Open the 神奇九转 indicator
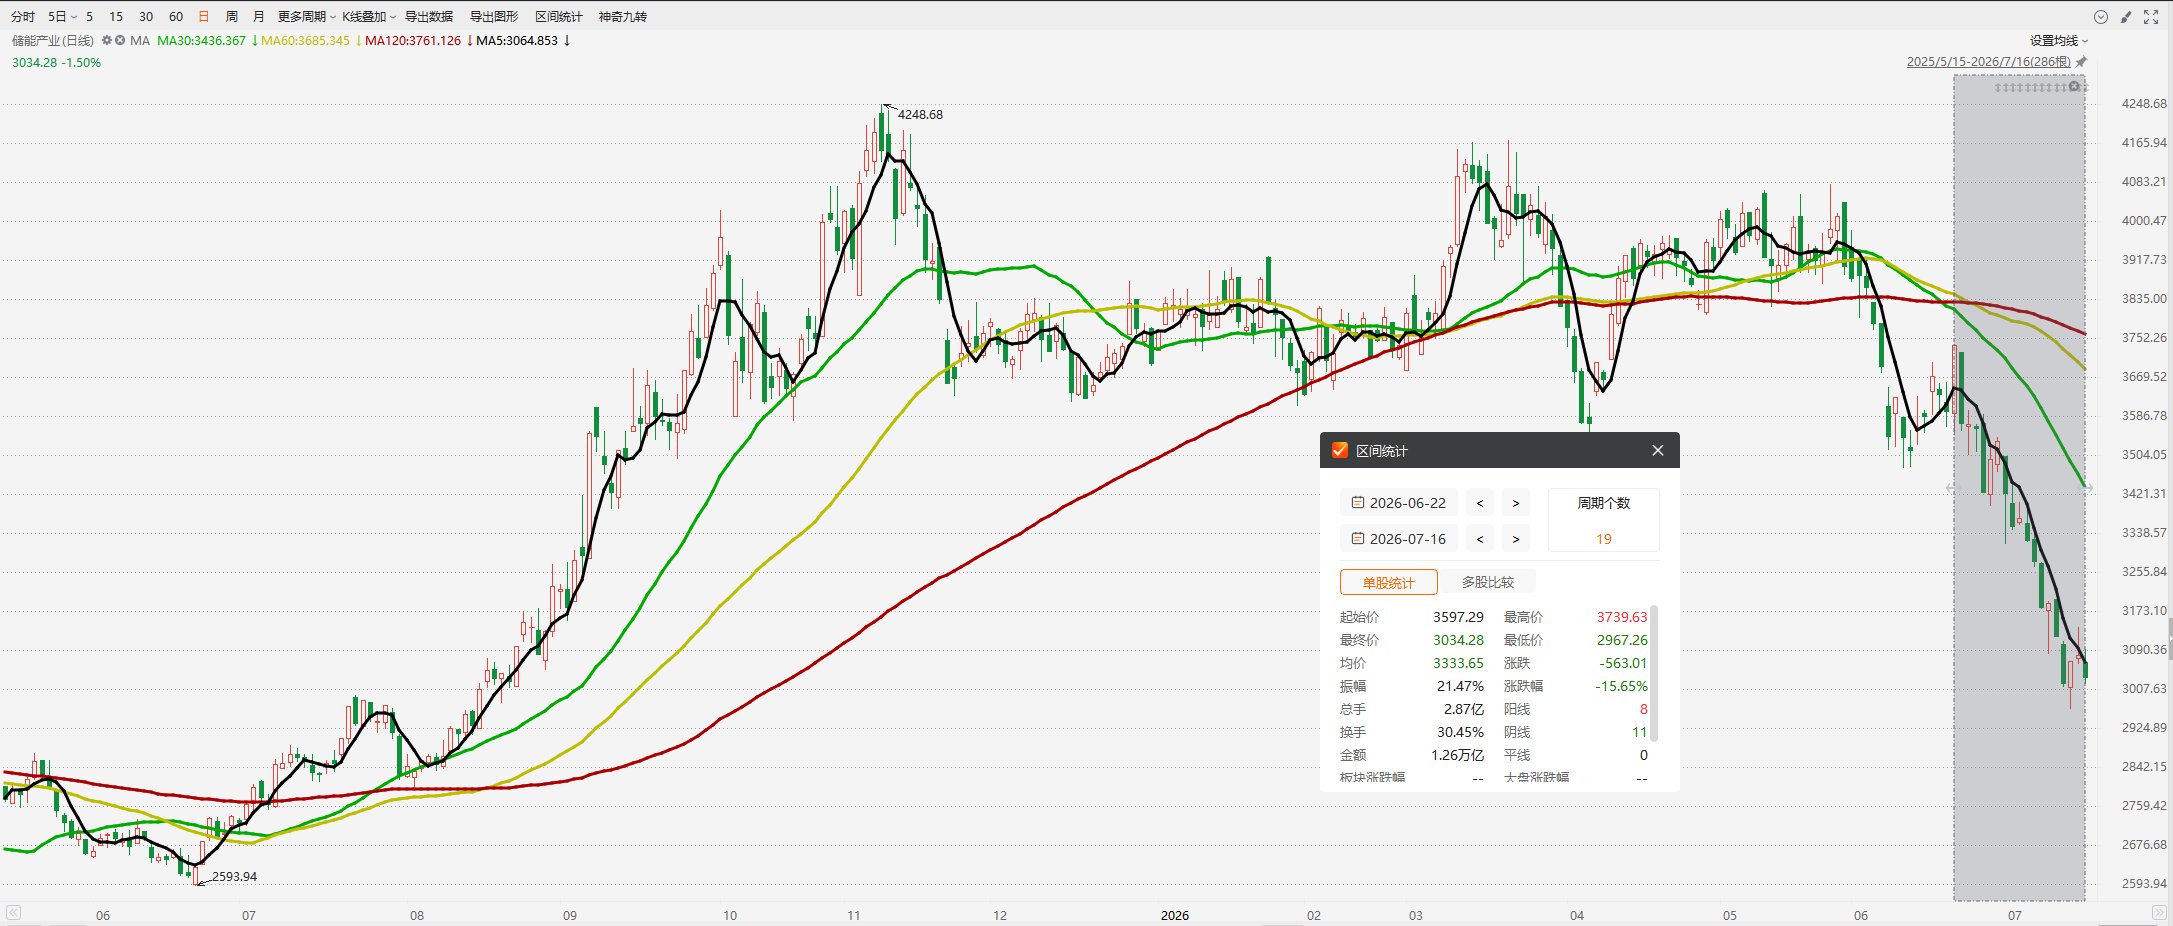This screenshot has height=926, width=2173. (623, 17)
